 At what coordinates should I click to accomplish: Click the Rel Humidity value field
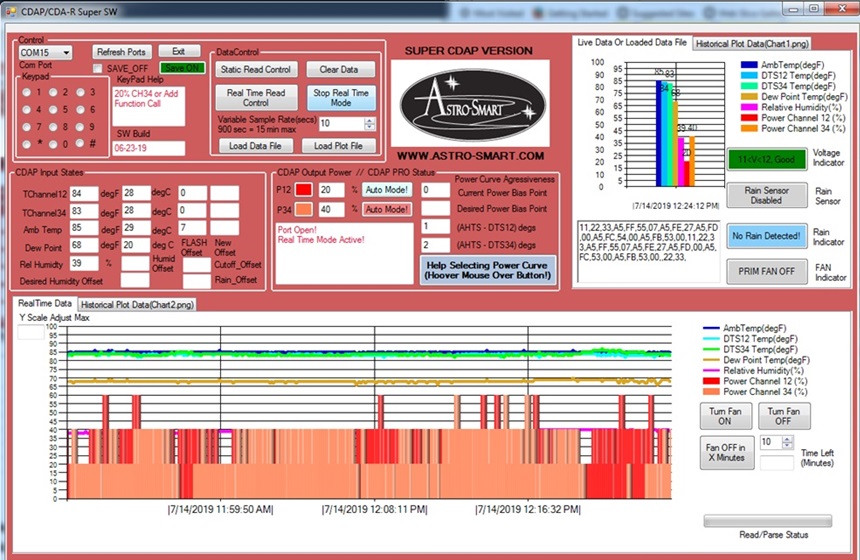pyautogui.click(x=84, y=263)
